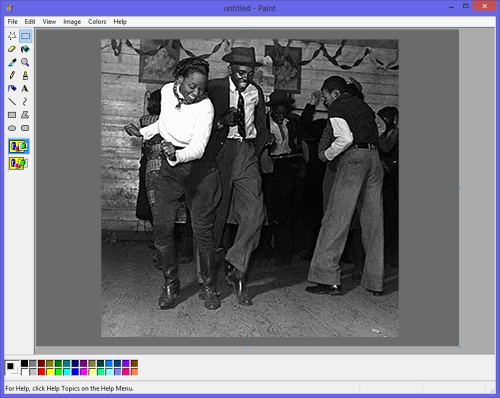Activate the Pick Color eyedropper tool

[x=12, y=62]
